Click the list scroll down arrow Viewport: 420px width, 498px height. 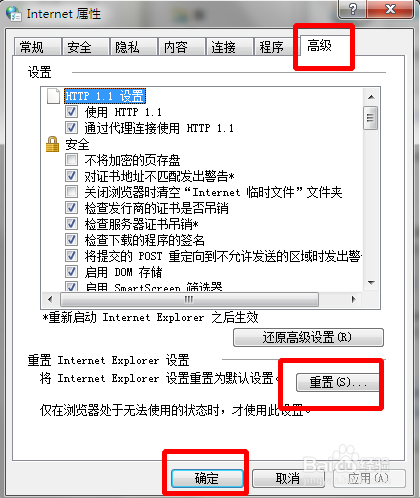pos(371,283)
